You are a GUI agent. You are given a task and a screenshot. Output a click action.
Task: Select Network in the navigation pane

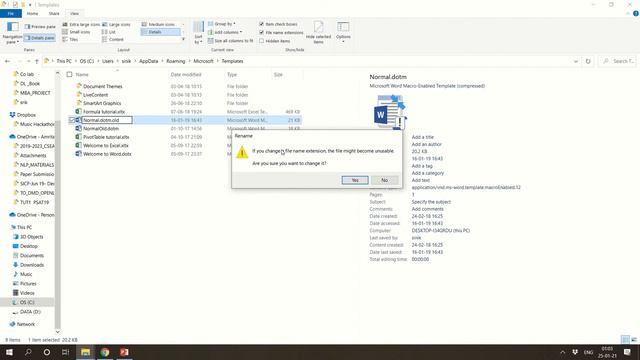[26, 324]
